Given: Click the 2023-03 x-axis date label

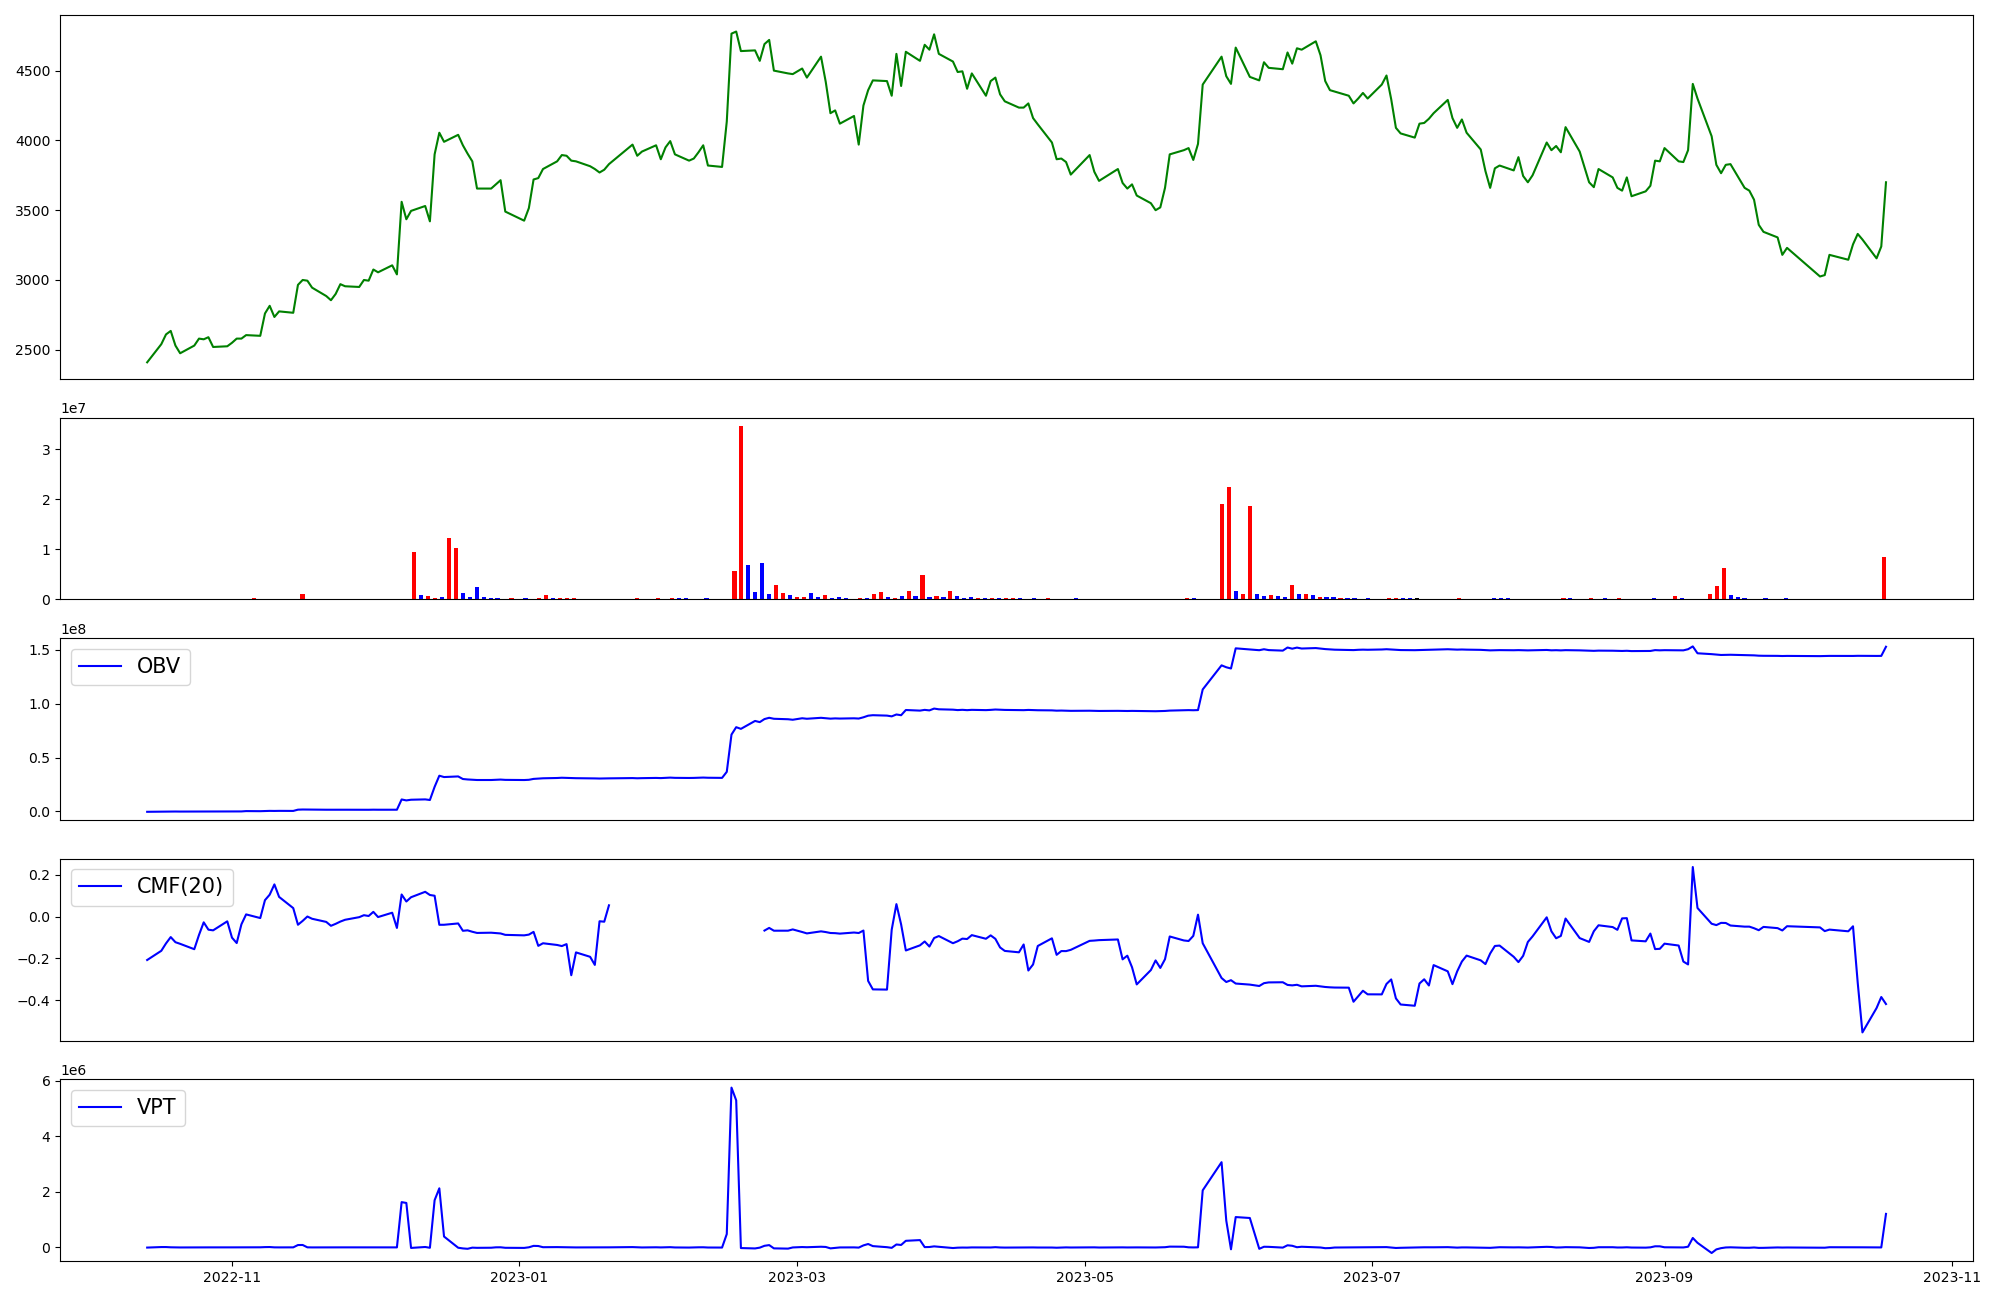Looking at the screenshot, I should (797, 1277).
